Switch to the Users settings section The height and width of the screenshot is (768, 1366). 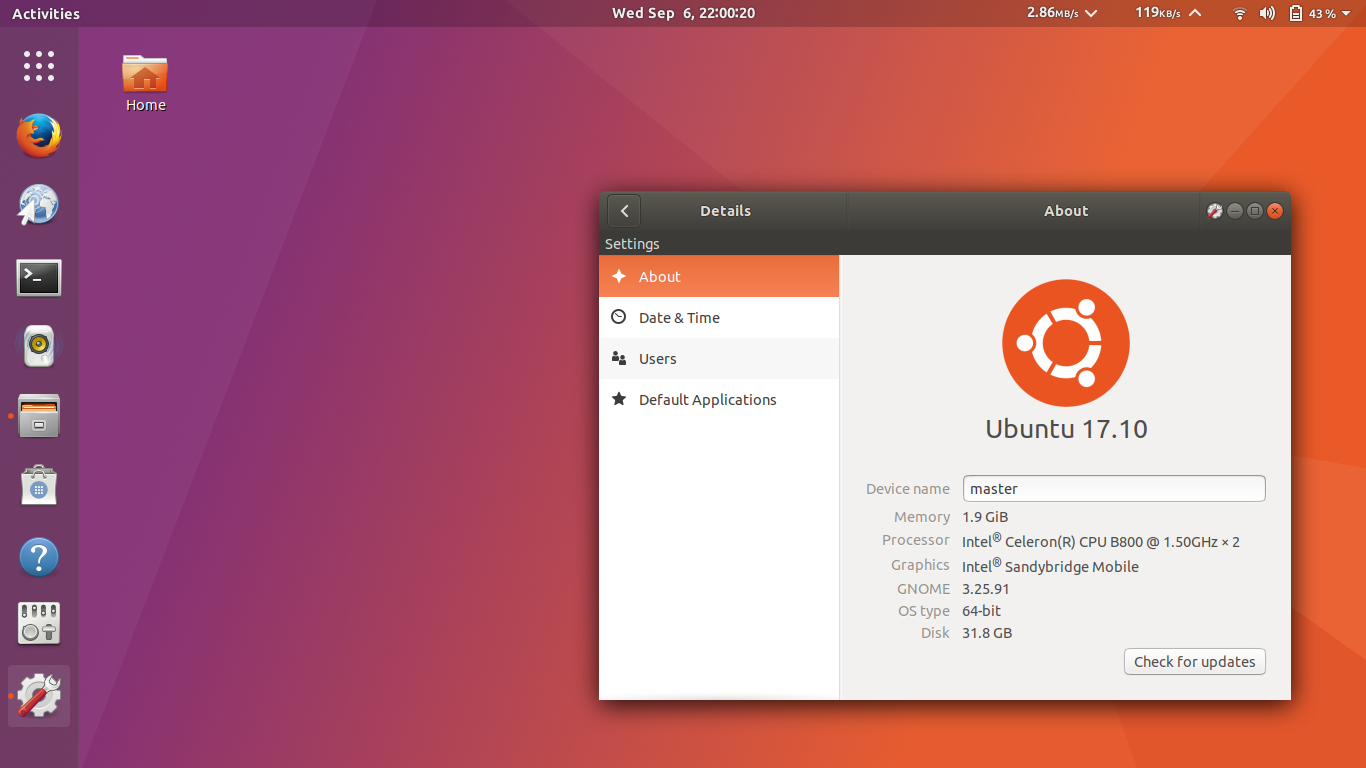[x=658, y=358]
